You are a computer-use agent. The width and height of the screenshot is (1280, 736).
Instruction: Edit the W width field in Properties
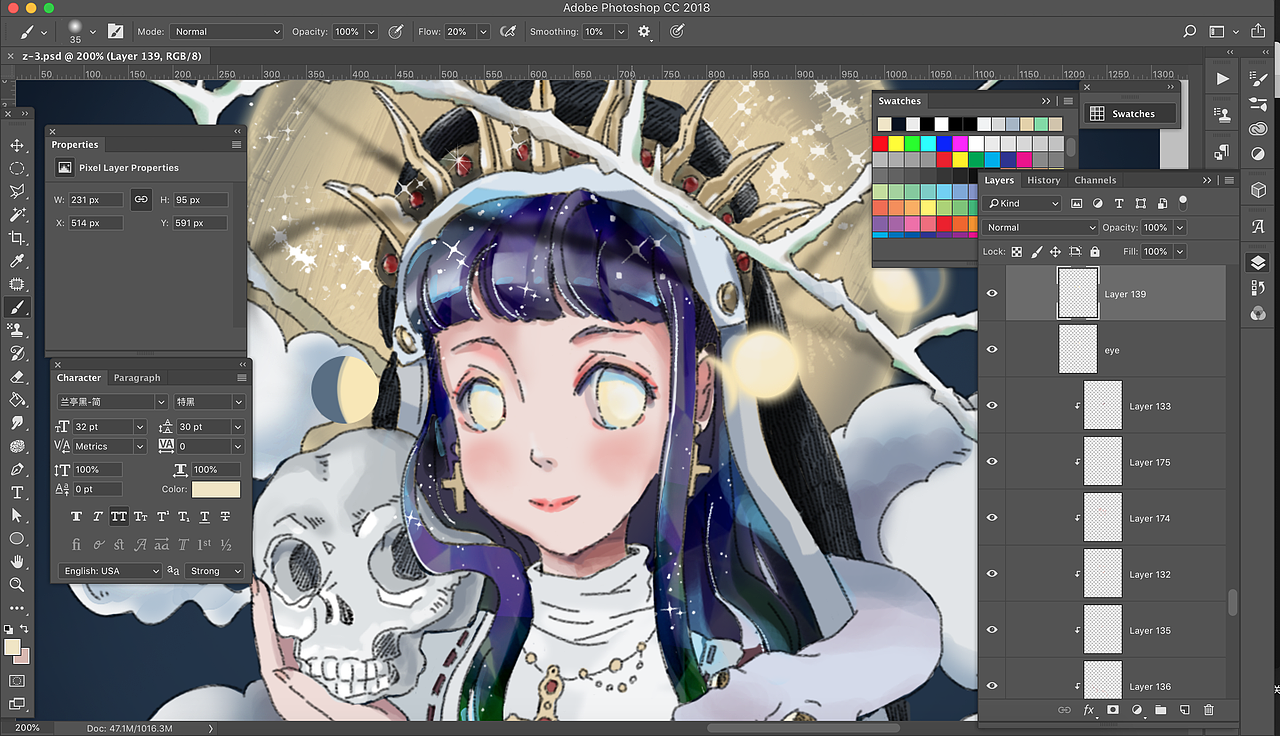[96, 200]
